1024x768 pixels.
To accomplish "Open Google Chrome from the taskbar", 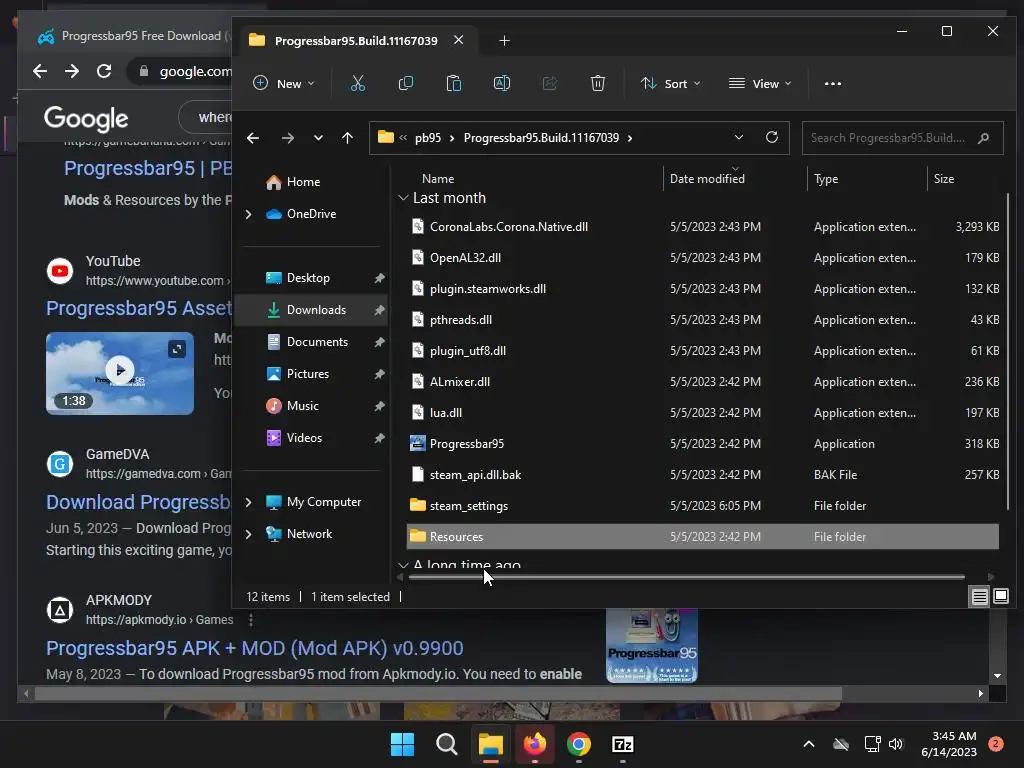I will click(579, 744).
